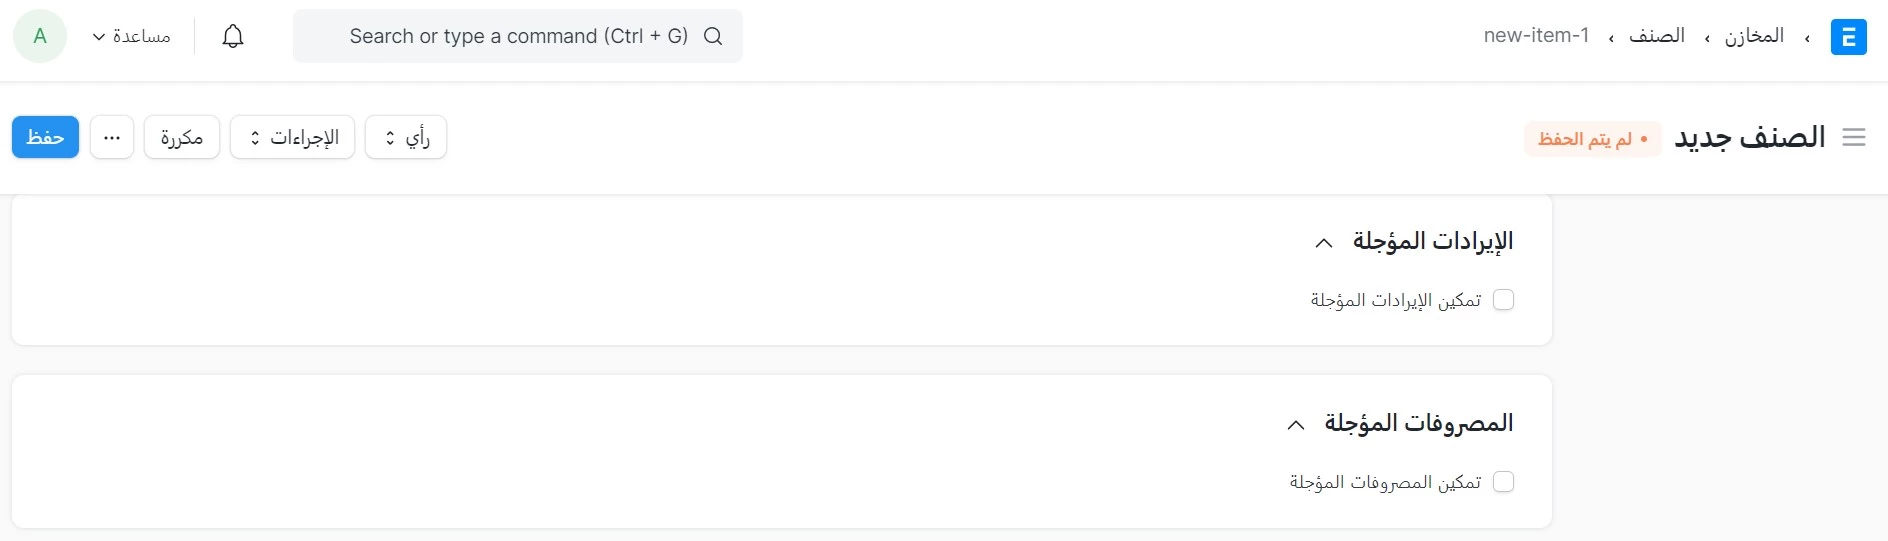Open the notifications bell icon
The image size is (1888, 541).
click(233, 36)
